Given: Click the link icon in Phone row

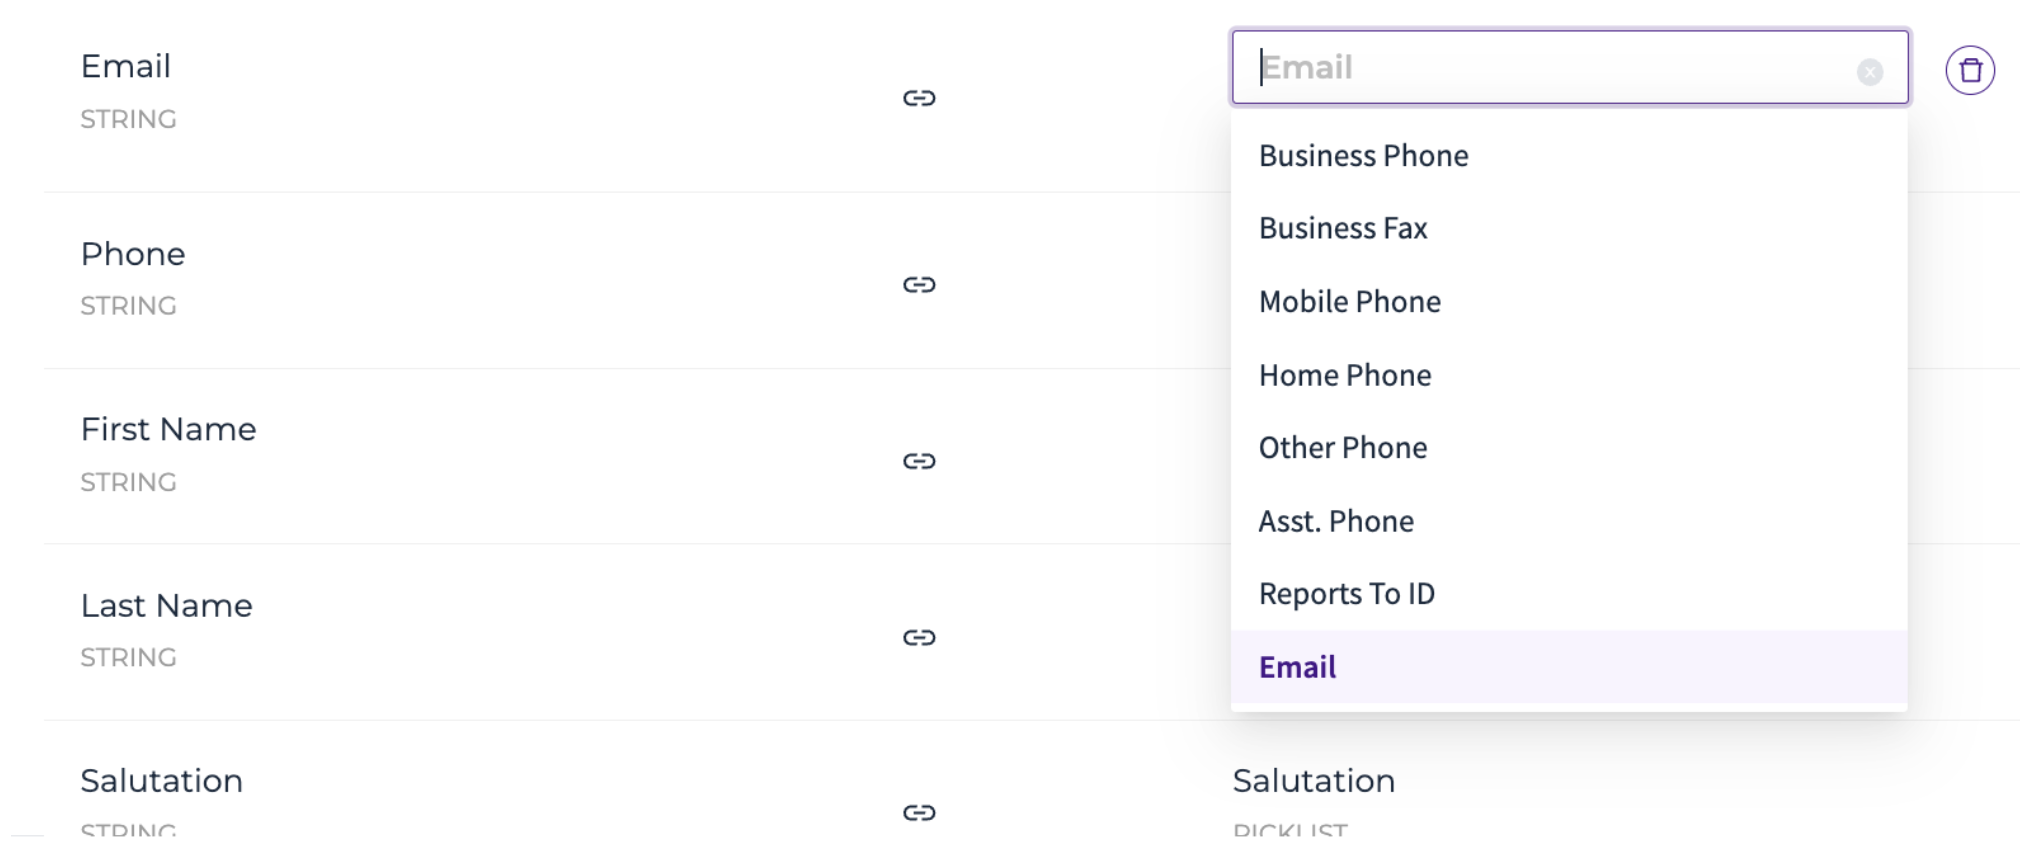Looking at the screenshot, I should (x=919, y=285).
